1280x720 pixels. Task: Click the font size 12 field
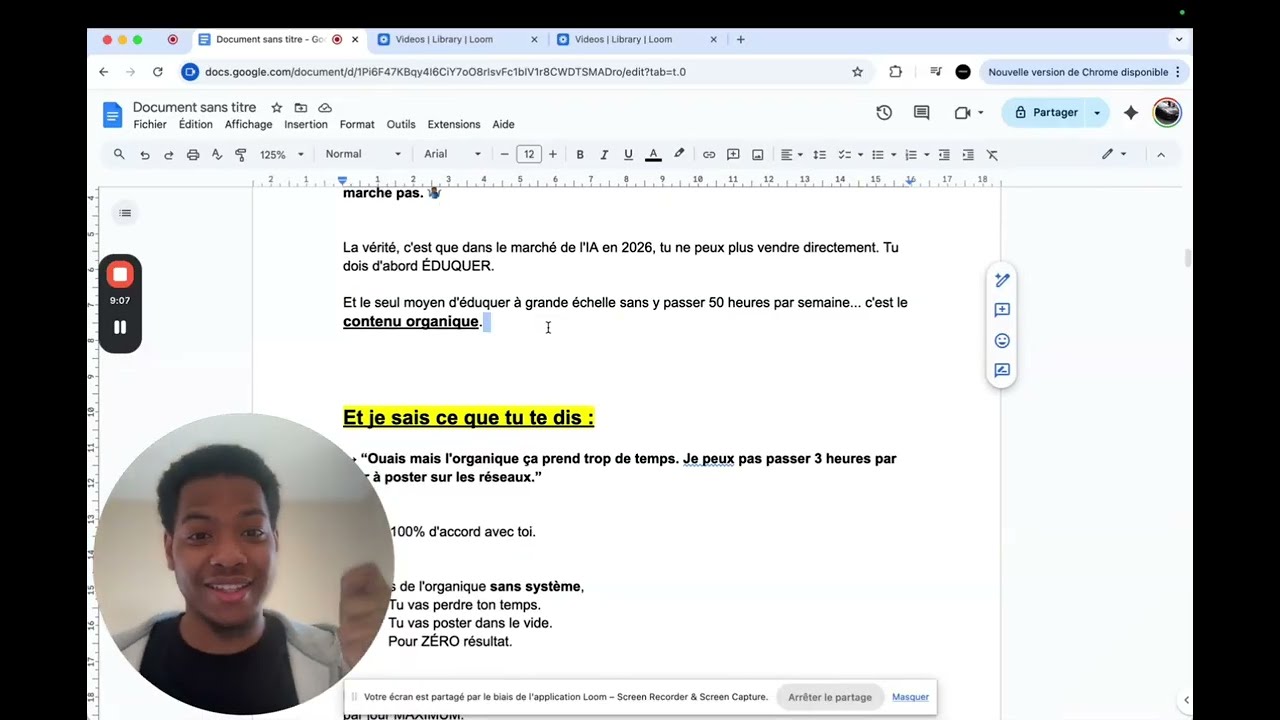coord(529,154)
